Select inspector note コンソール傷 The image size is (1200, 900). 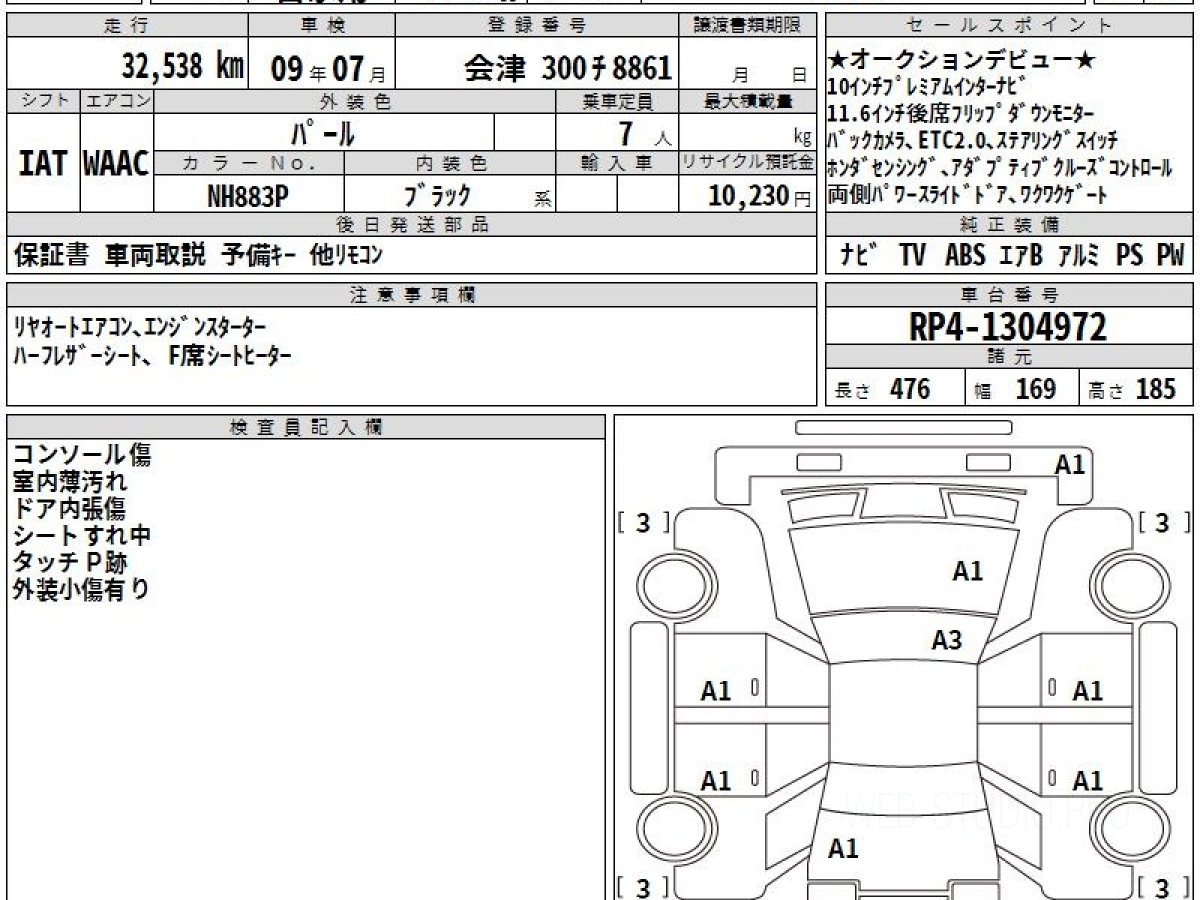point(82,455)
